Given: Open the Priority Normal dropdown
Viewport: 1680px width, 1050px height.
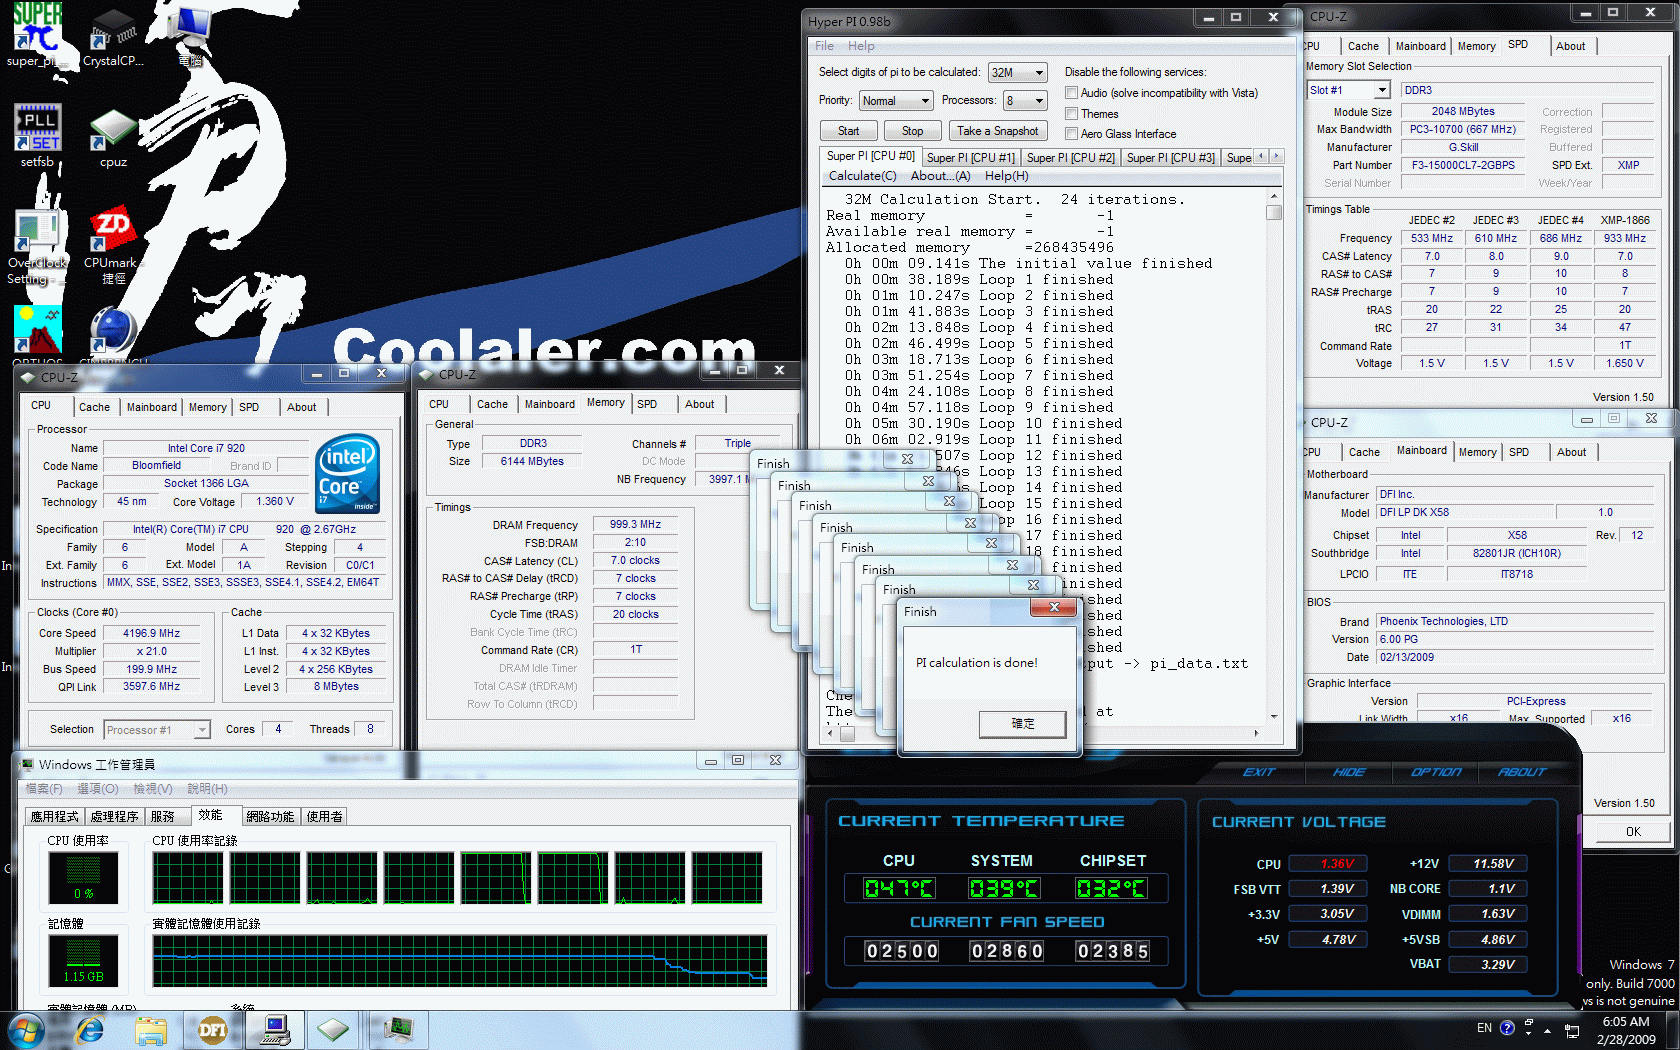Looking at the screenshot, I should (896, 100).
